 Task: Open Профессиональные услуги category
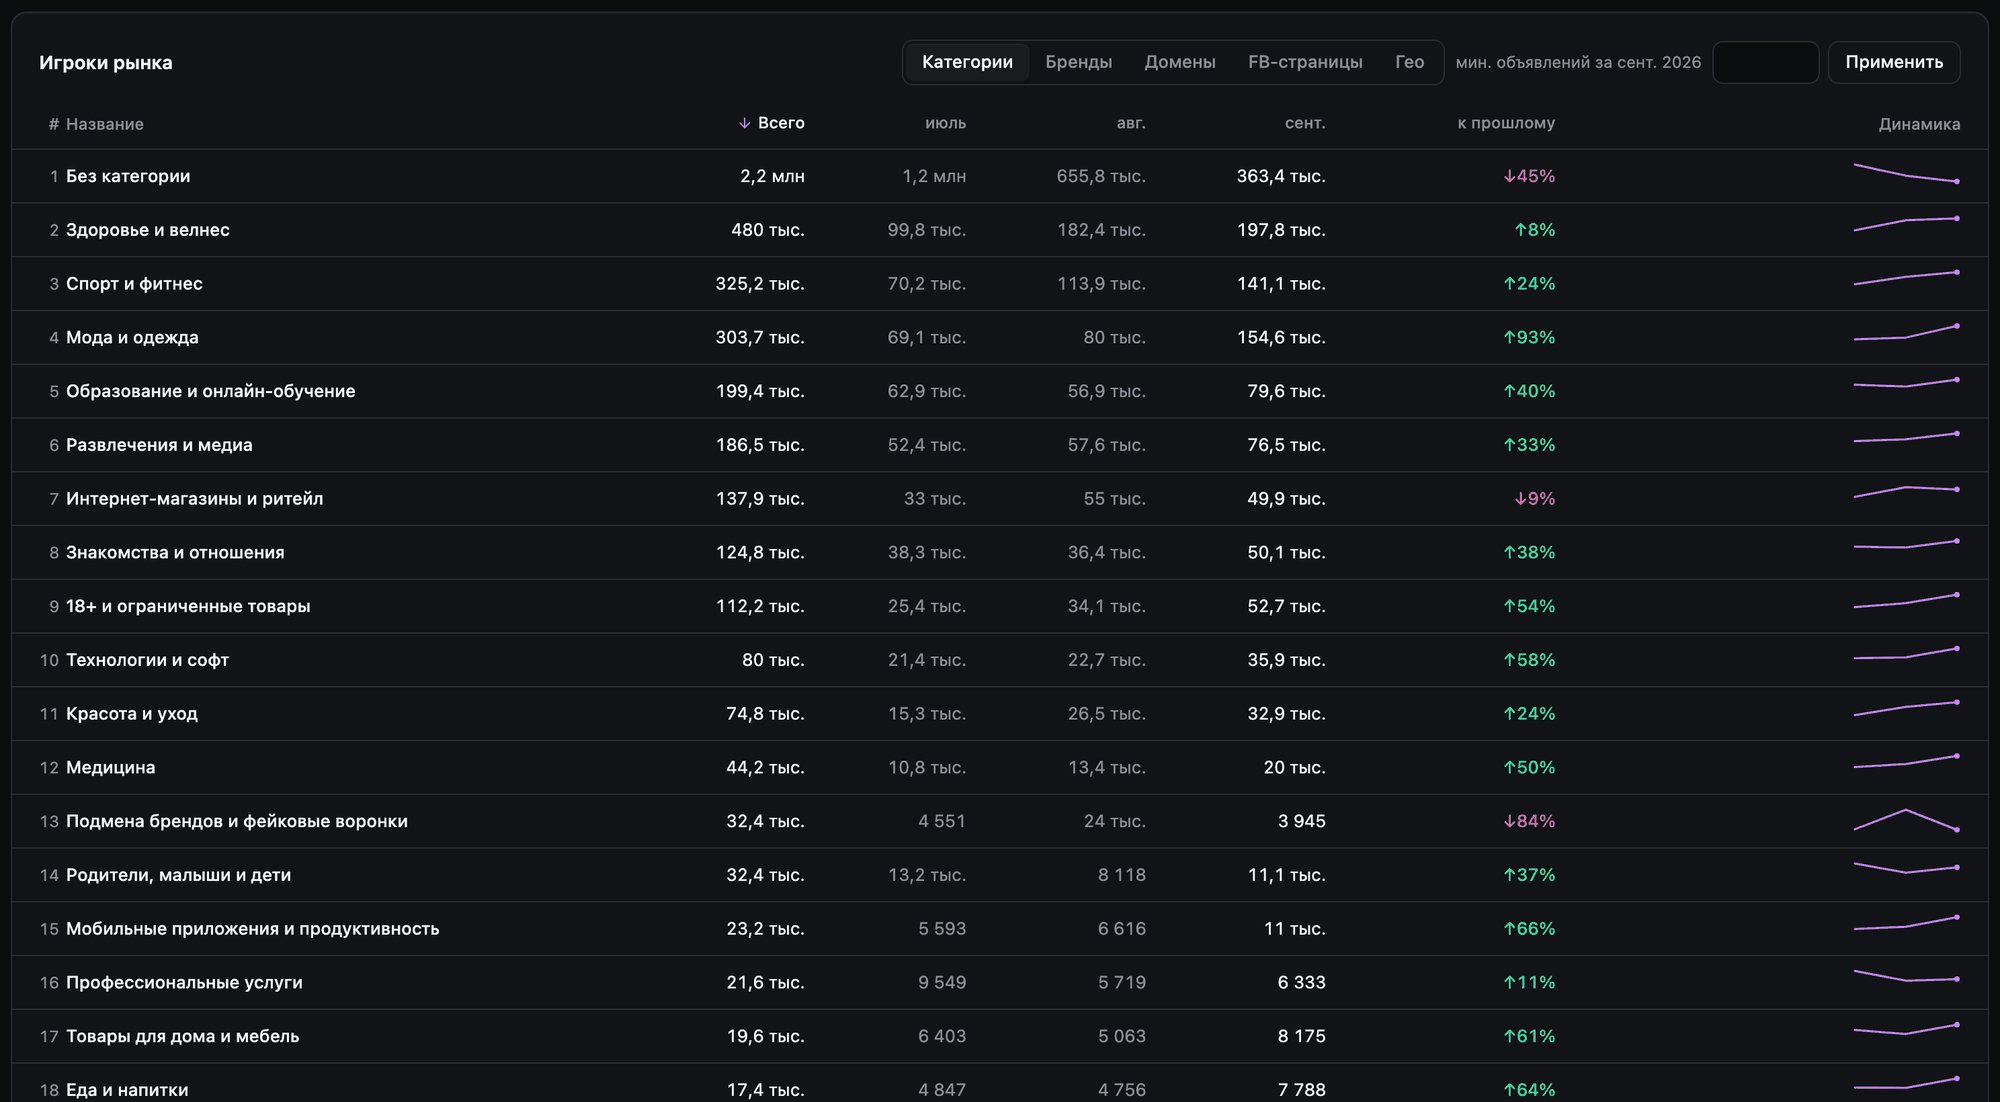click(184, 983)
